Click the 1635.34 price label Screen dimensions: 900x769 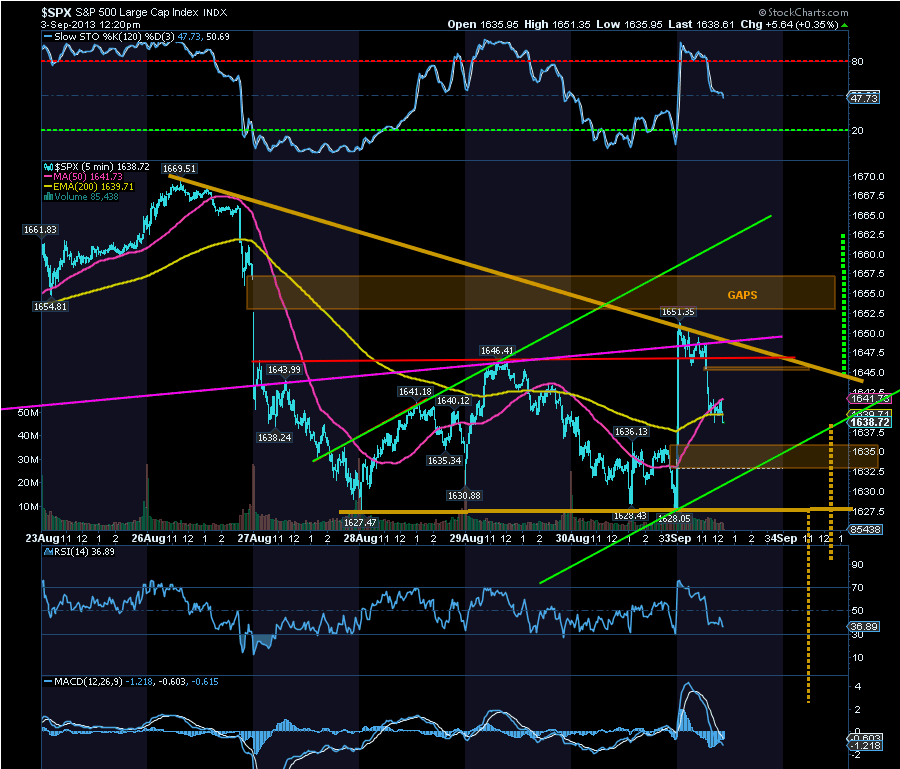pos(444,460)
